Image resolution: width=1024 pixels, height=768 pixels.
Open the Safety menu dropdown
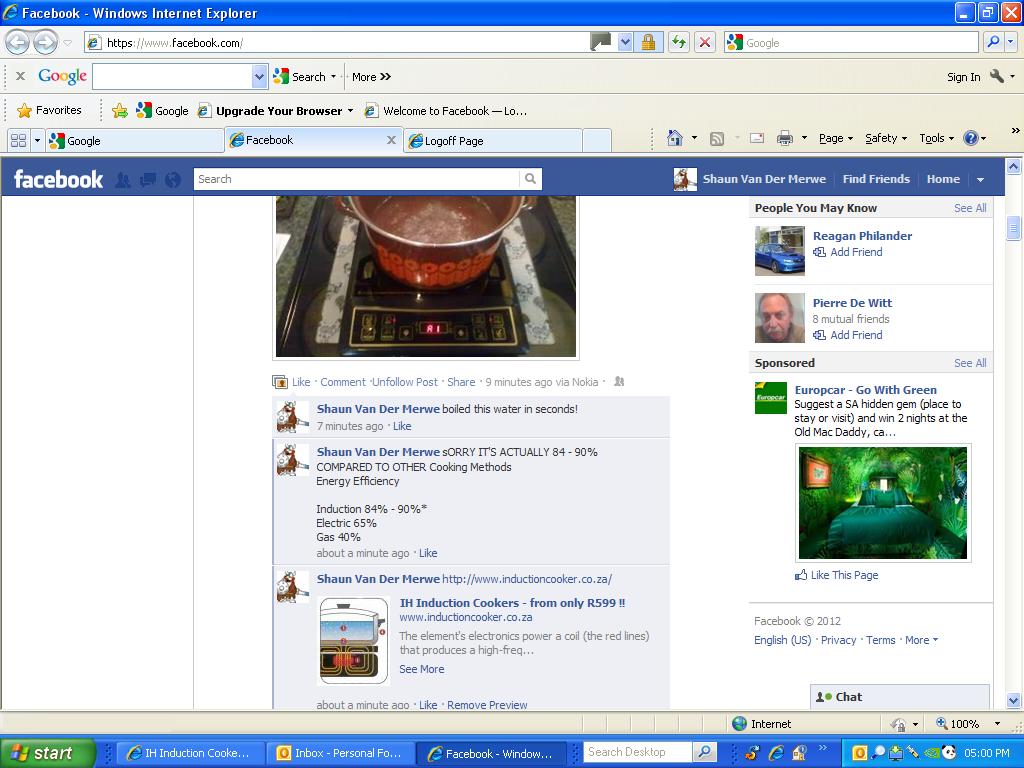point(885,139)
